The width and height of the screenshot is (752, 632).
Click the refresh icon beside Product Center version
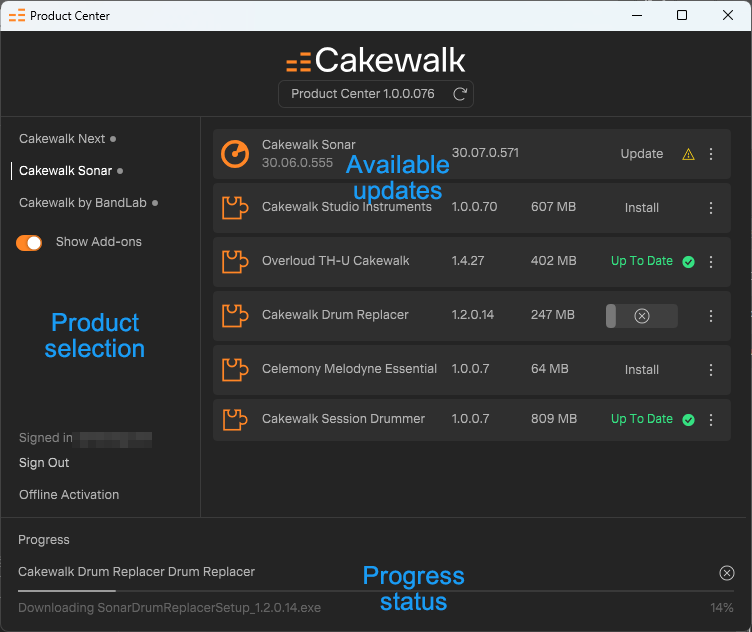pos(460,94)
